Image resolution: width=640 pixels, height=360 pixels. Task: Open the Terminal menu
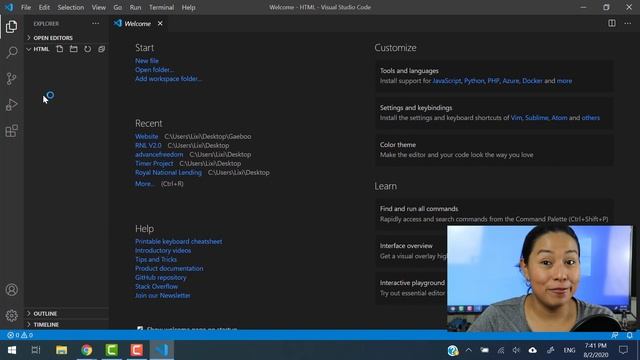pos(161,7)
